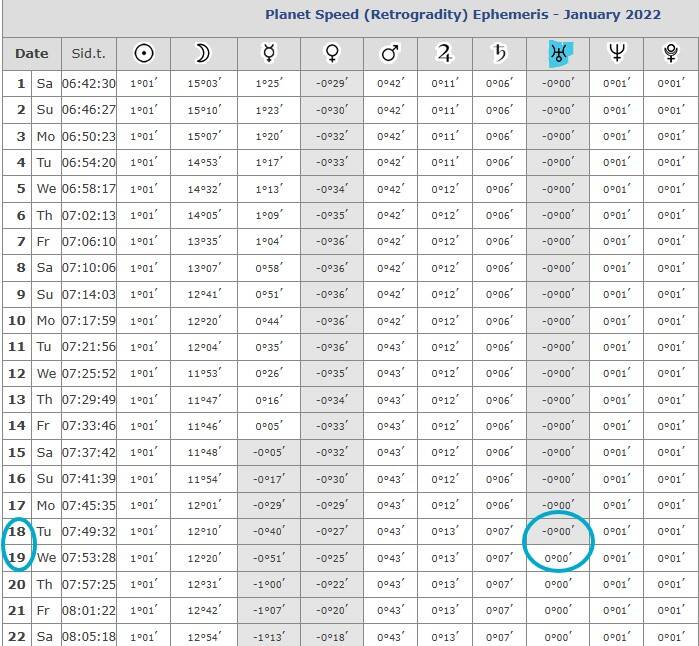Click the Date column header
Screen dimensions: 699x646
click(x=32, y=53)
